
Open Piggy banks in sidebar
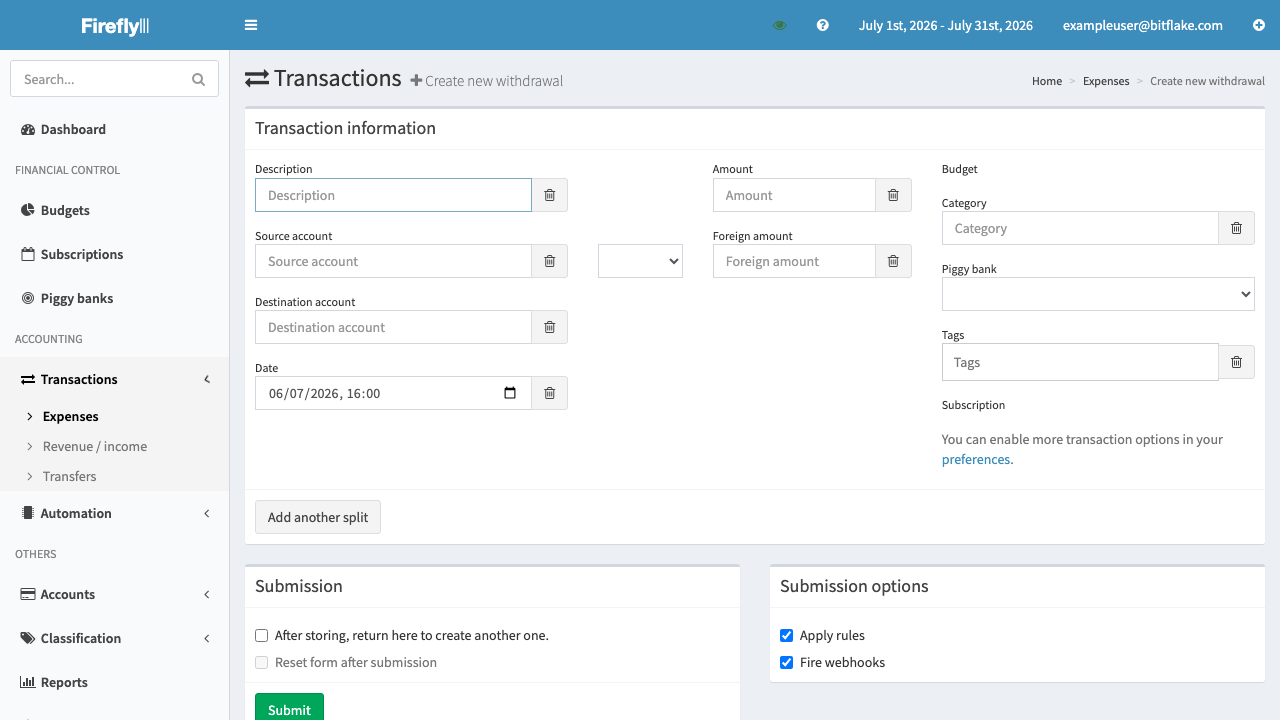(77, 298)
